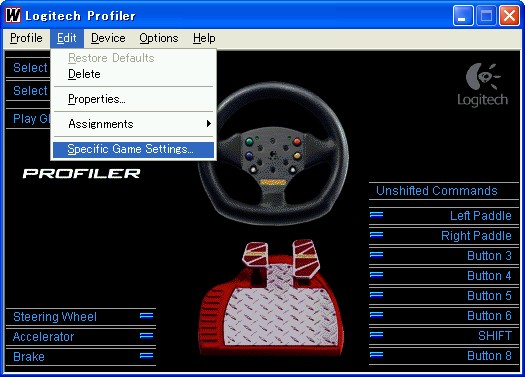
Task: Expand the Assignments submenu arrow
Action: tap(209, 124)
